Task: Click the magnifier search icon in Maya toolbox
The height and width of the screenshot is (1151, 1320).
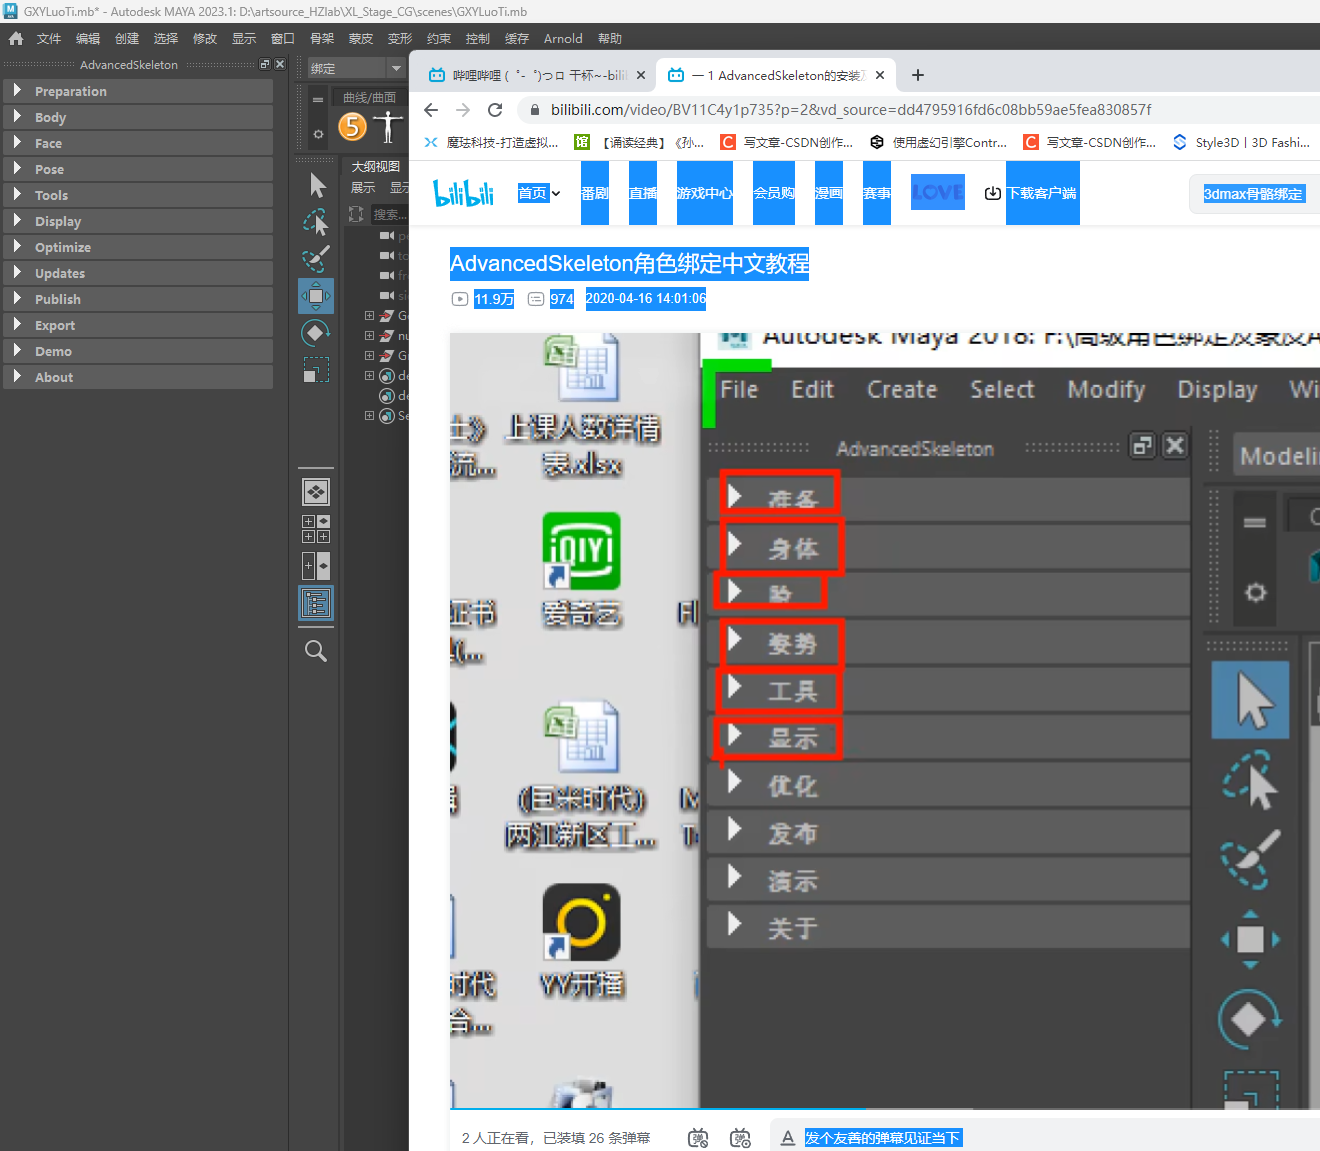Action: point(316,651)
